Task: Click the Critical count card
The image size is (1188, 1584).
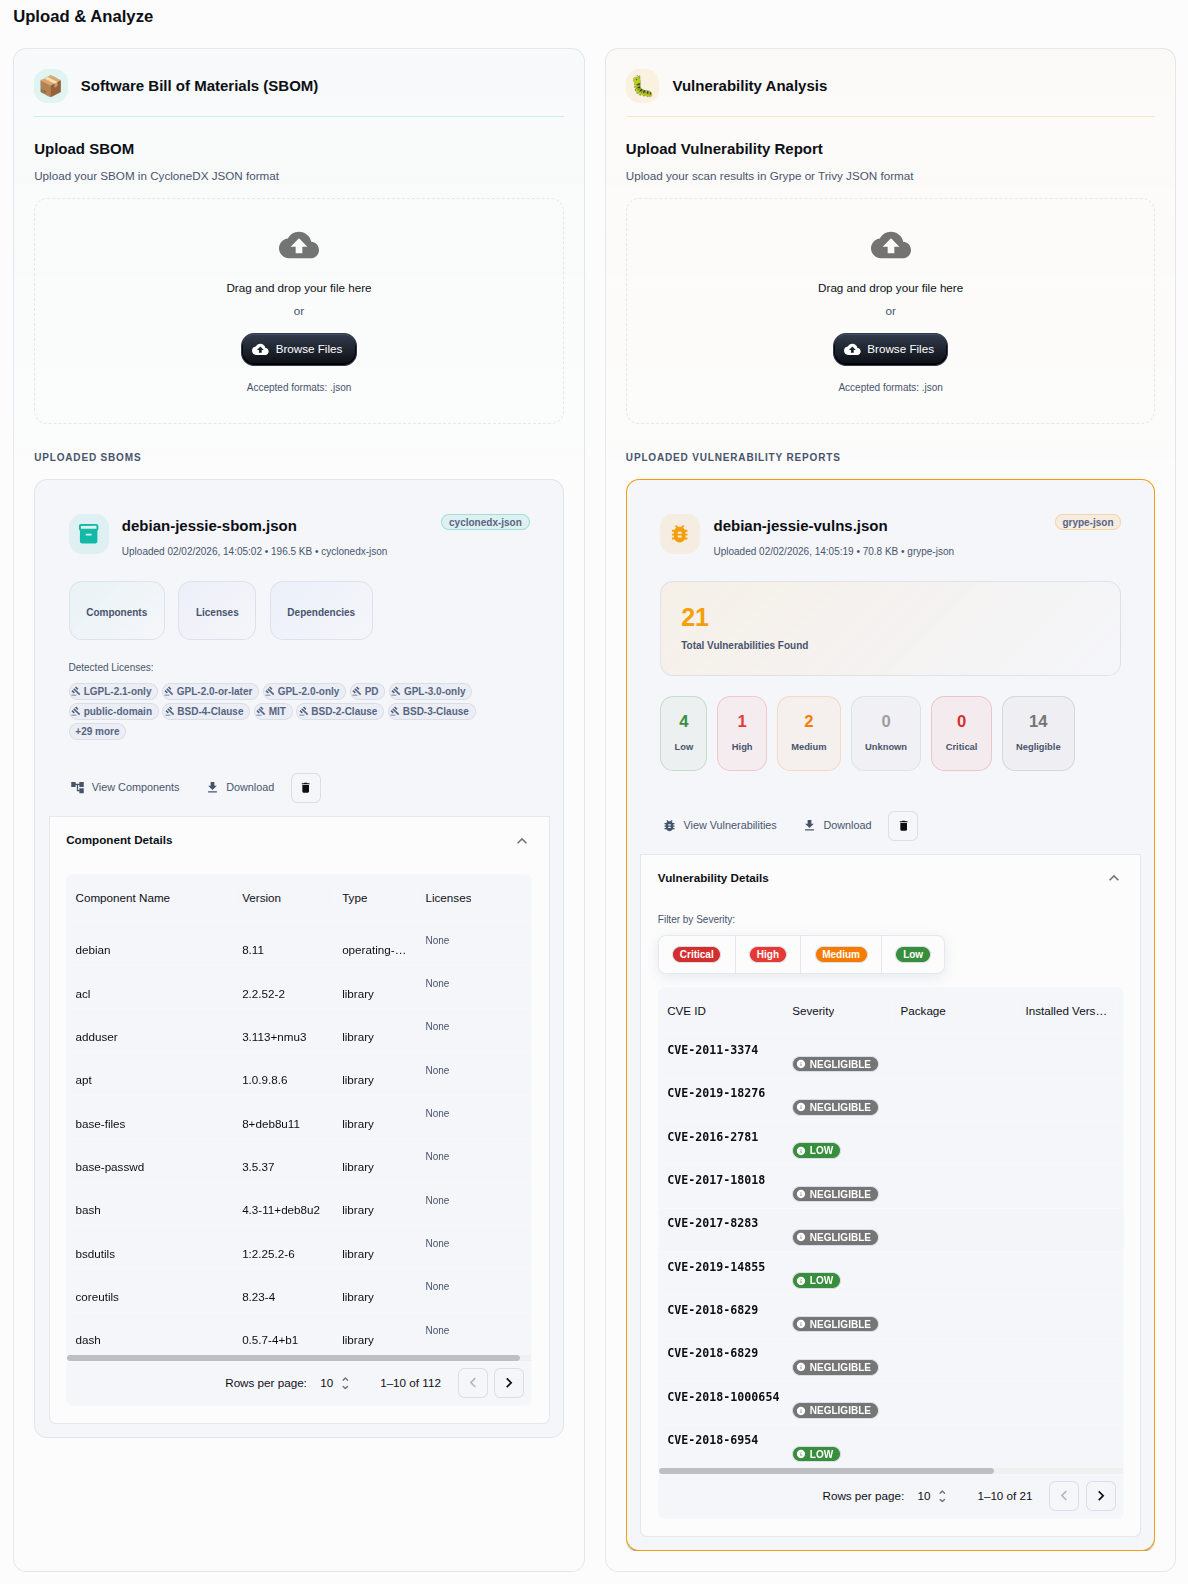Action: (x=961, y=733)
